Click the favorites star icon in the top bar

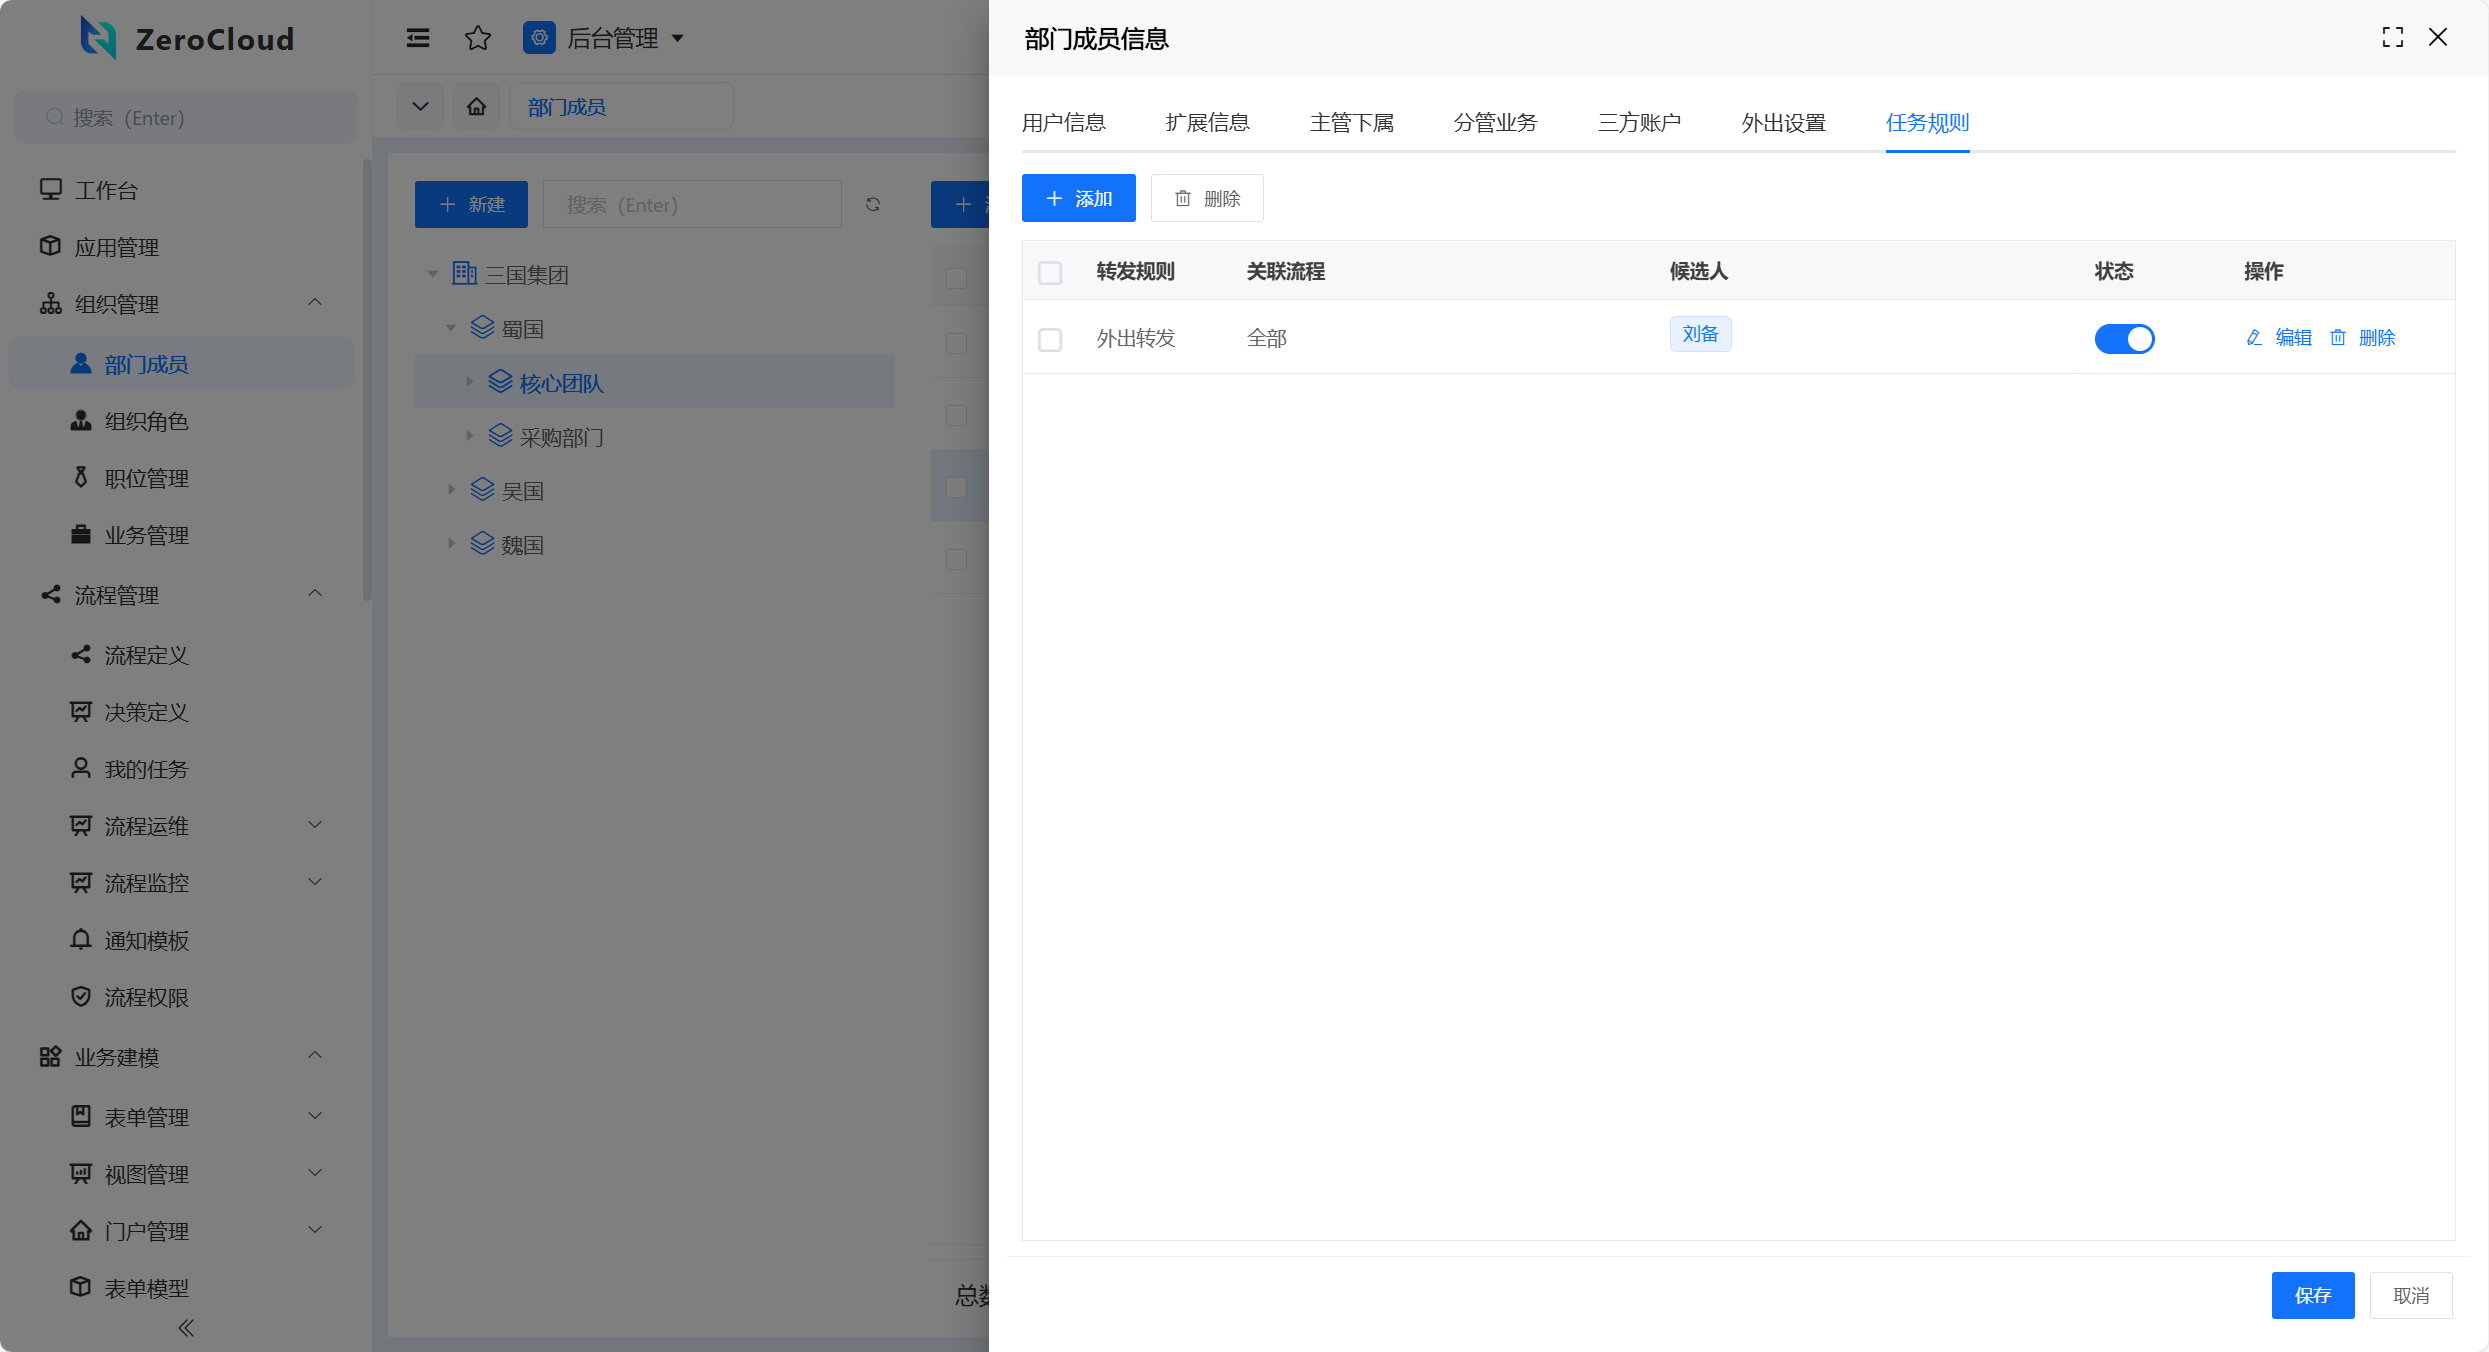point(478,38)
